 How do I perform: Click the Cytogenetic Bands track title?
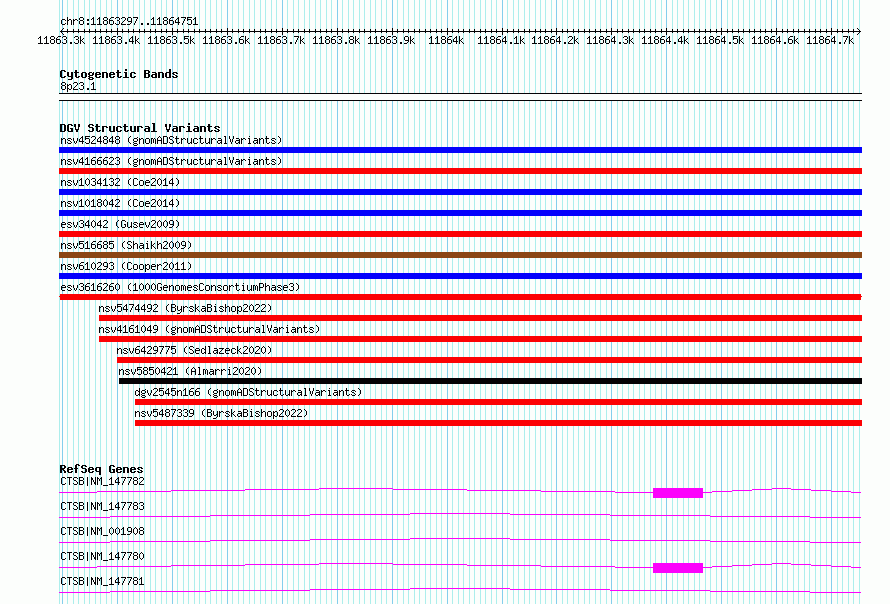point(119,74)
